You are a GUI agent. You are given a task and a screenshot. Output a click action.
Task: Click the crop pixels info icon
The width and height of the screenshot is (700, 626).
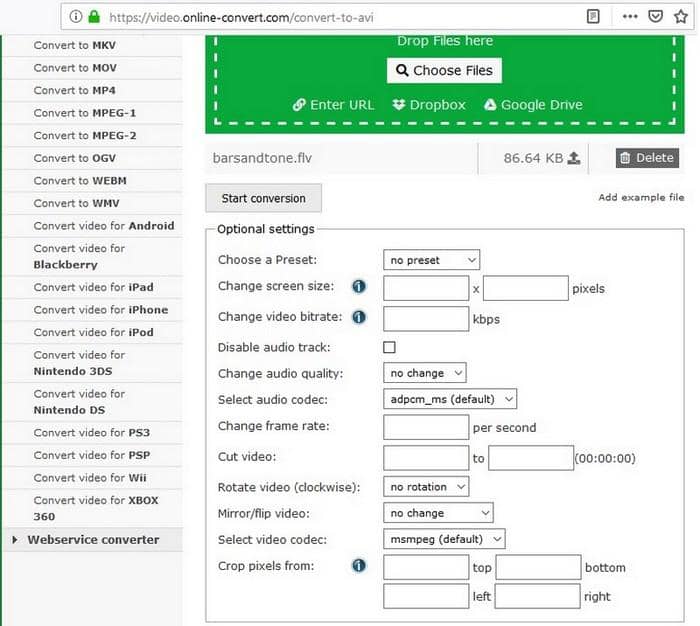[x=359, y=566]
